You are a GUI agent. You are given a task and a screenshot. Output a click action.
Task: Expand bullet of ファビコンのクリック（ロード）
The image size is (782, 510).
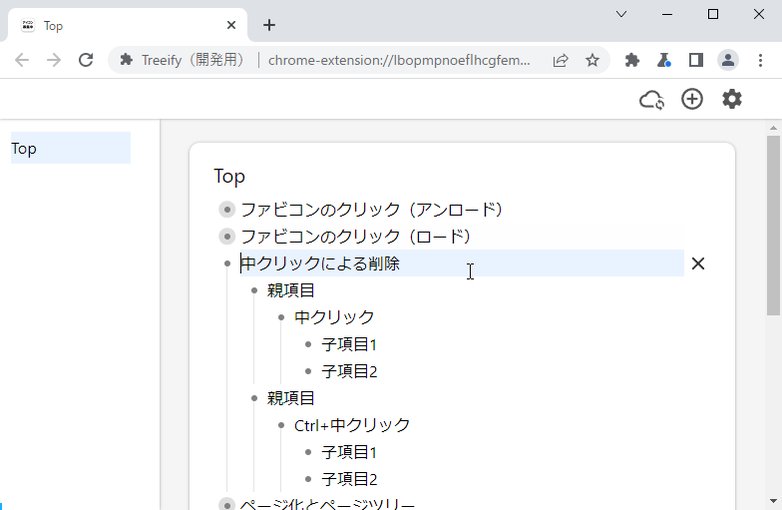point(227,236)
